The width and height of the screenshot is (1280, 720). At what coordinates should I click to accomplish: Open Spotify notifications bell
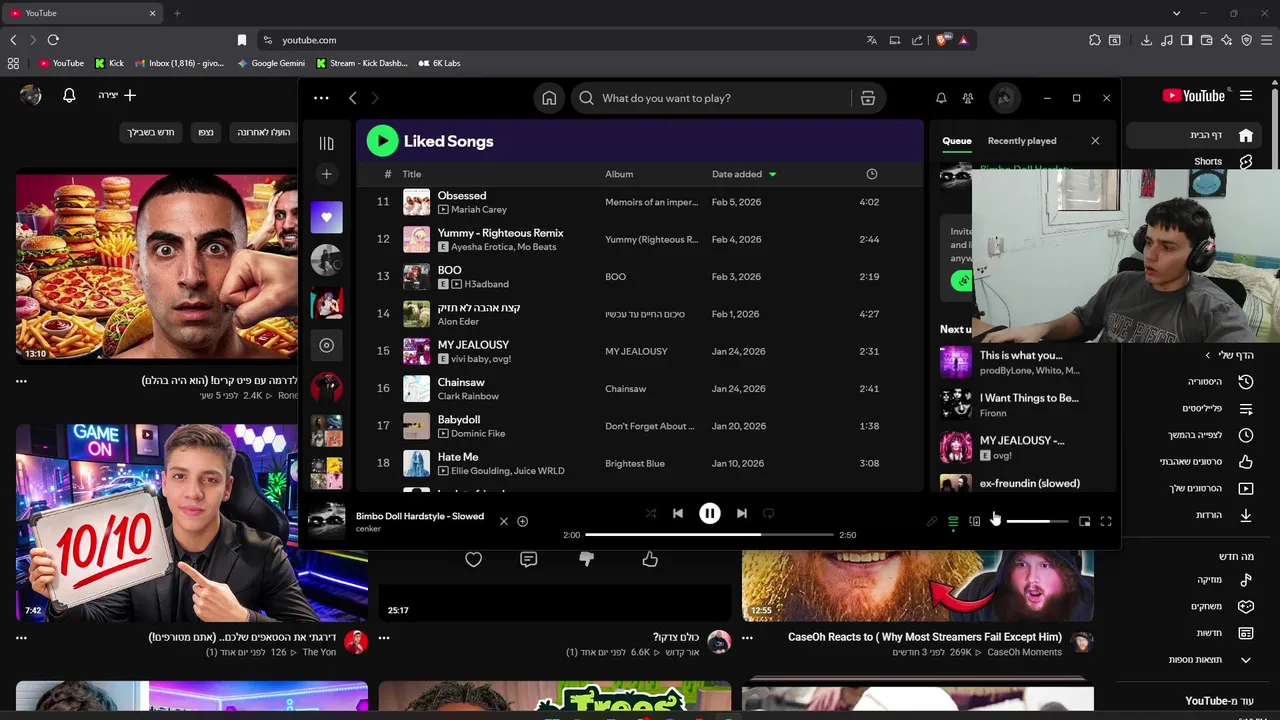941,98
